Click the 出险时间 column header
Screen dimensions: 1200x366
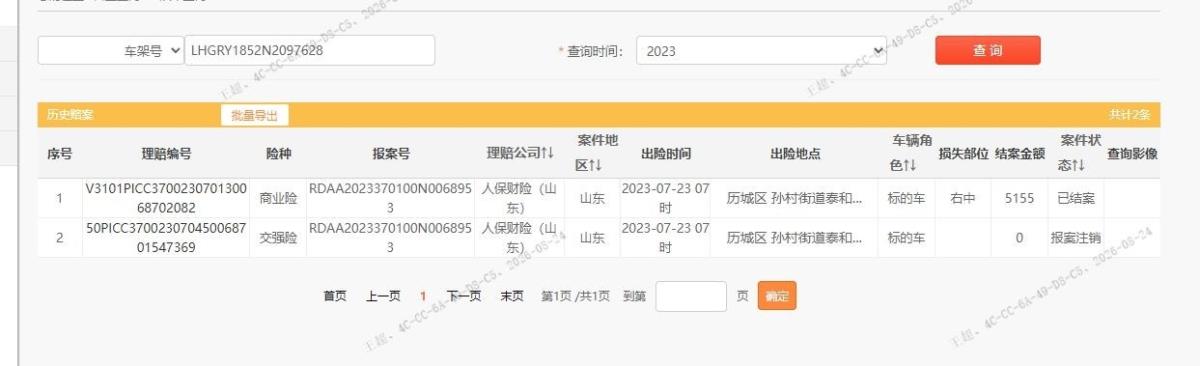point(666,154)
